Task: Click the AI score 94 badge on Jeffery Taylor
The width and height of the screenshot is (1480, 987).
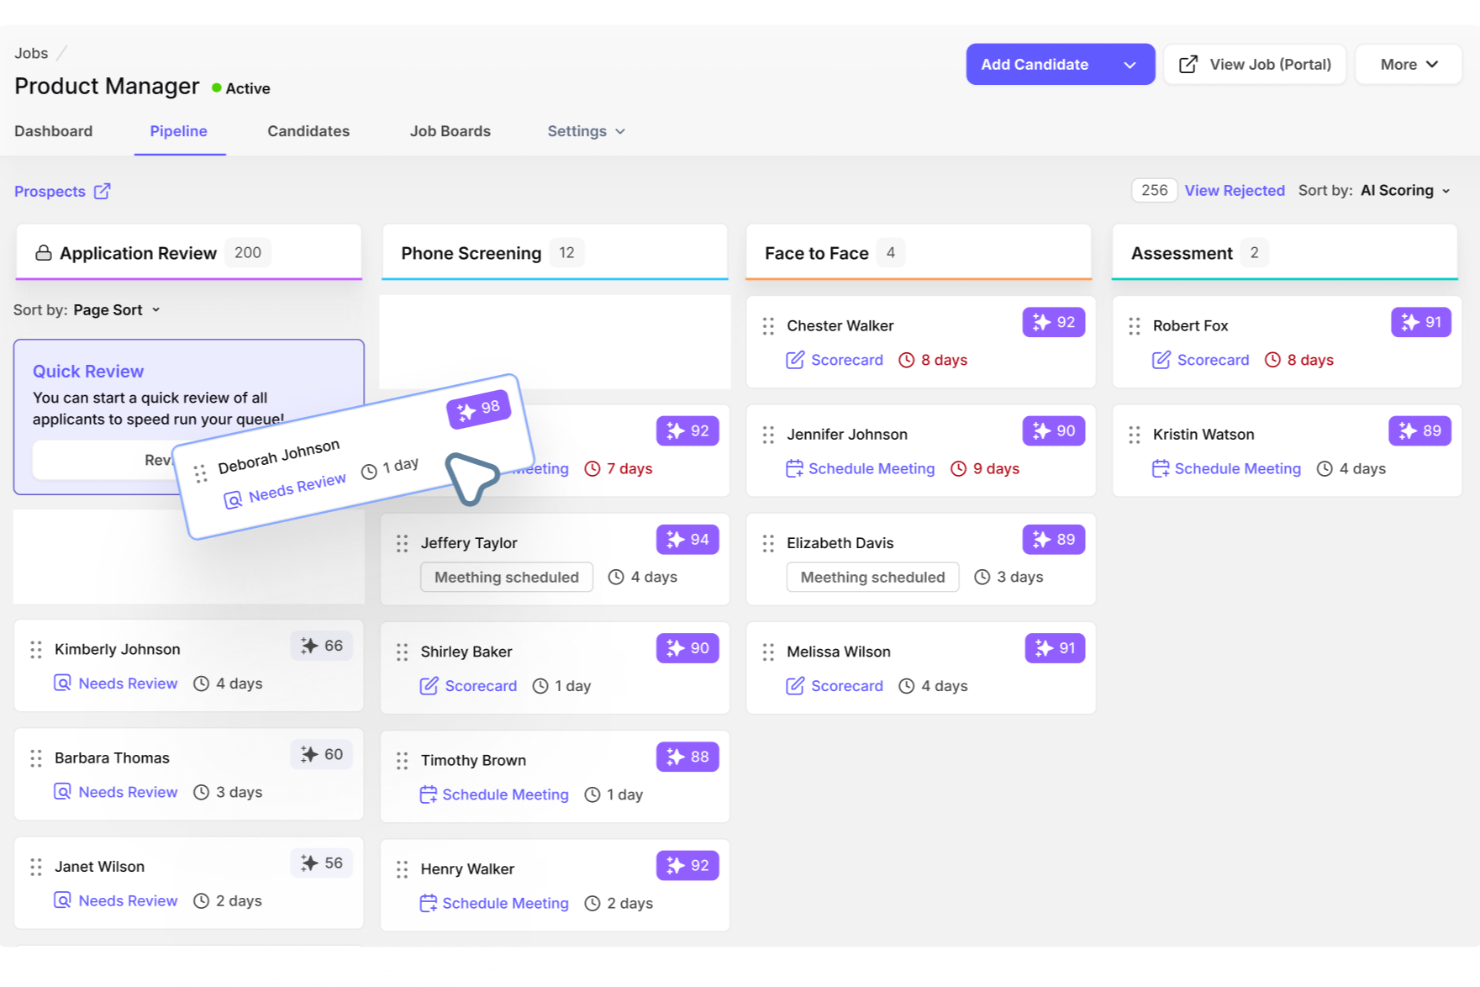Action: 688,540
